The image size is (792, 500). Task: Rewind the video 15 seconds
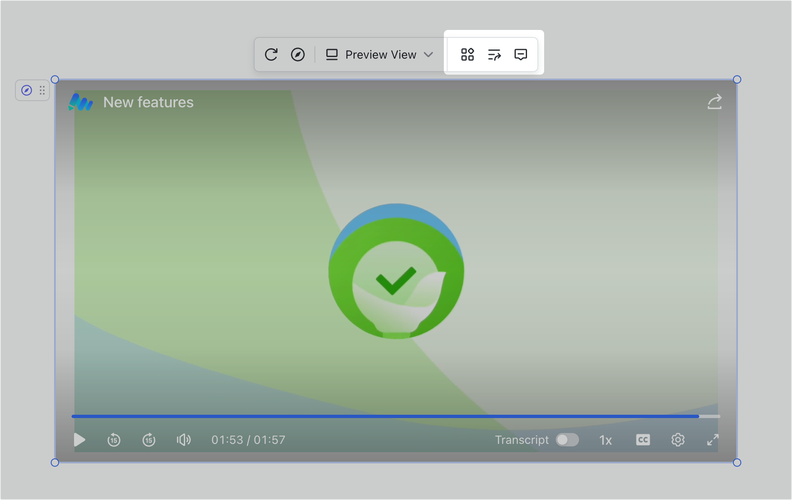coord(114,440)
